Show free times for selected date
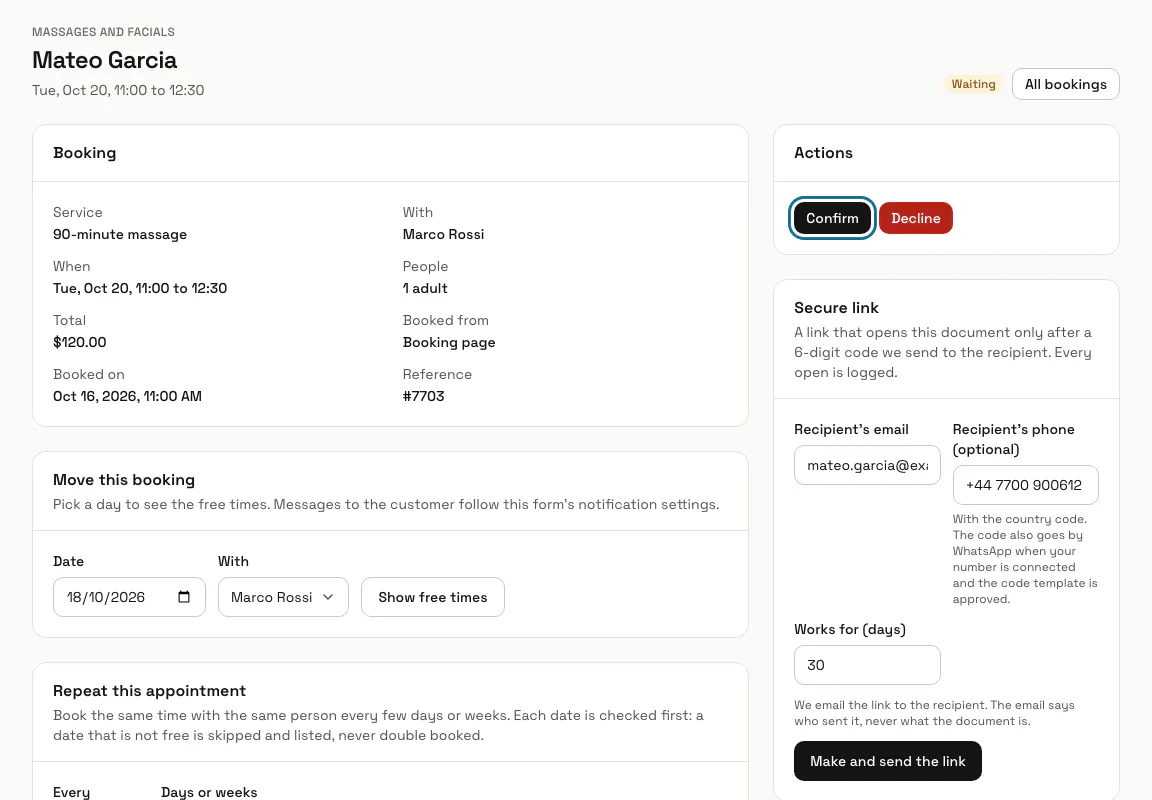1152x800 pixels. (x=433, y=597)
